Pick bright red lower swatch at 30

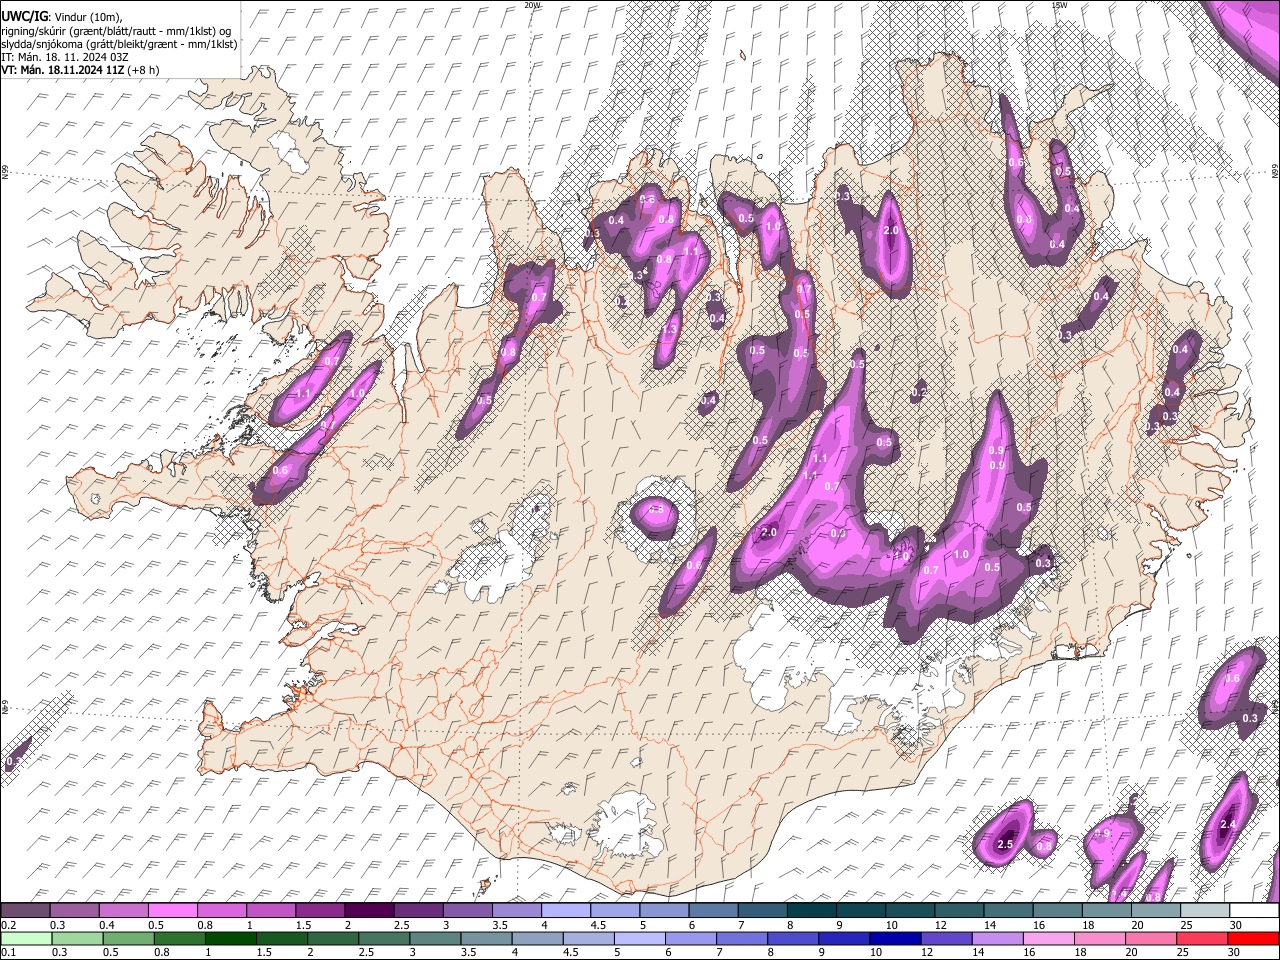click(x=1252, y=938)
